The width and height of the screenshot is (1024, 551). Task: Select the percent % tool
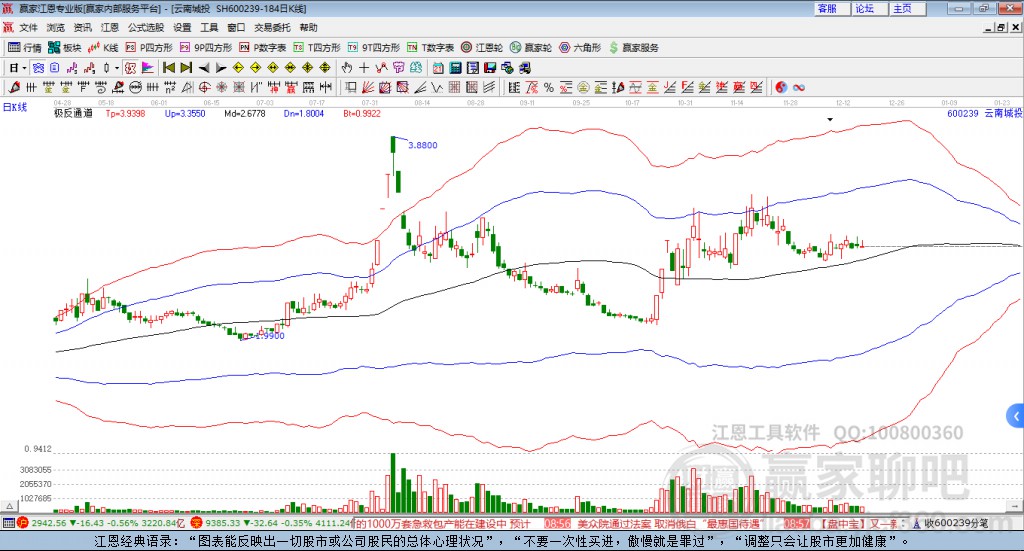point(549,87)
